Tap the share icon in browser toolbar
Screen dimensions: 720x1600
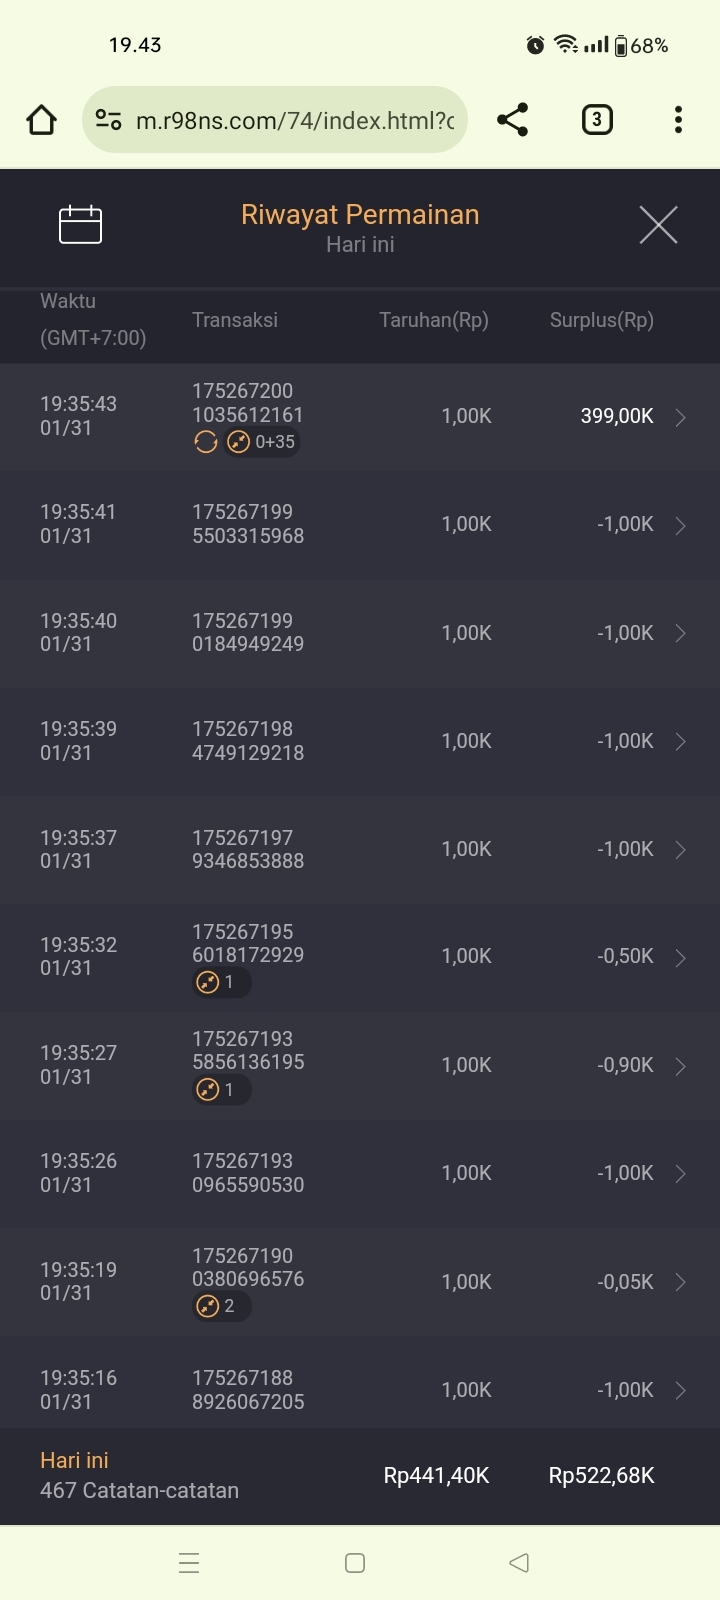pos(512,120)
